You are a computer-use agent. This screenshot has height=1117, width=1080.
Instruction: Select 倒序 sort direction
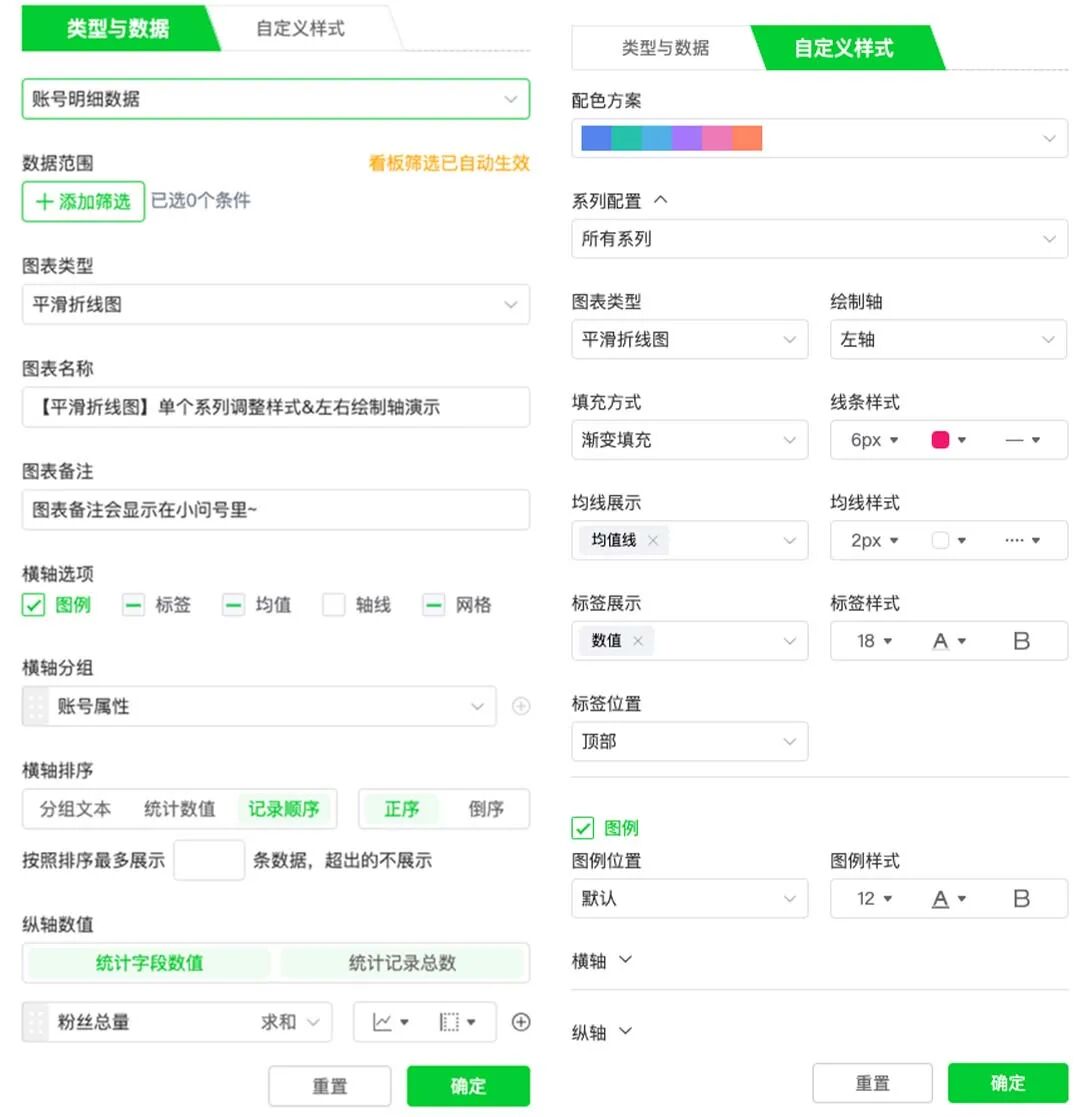[486, 809]
